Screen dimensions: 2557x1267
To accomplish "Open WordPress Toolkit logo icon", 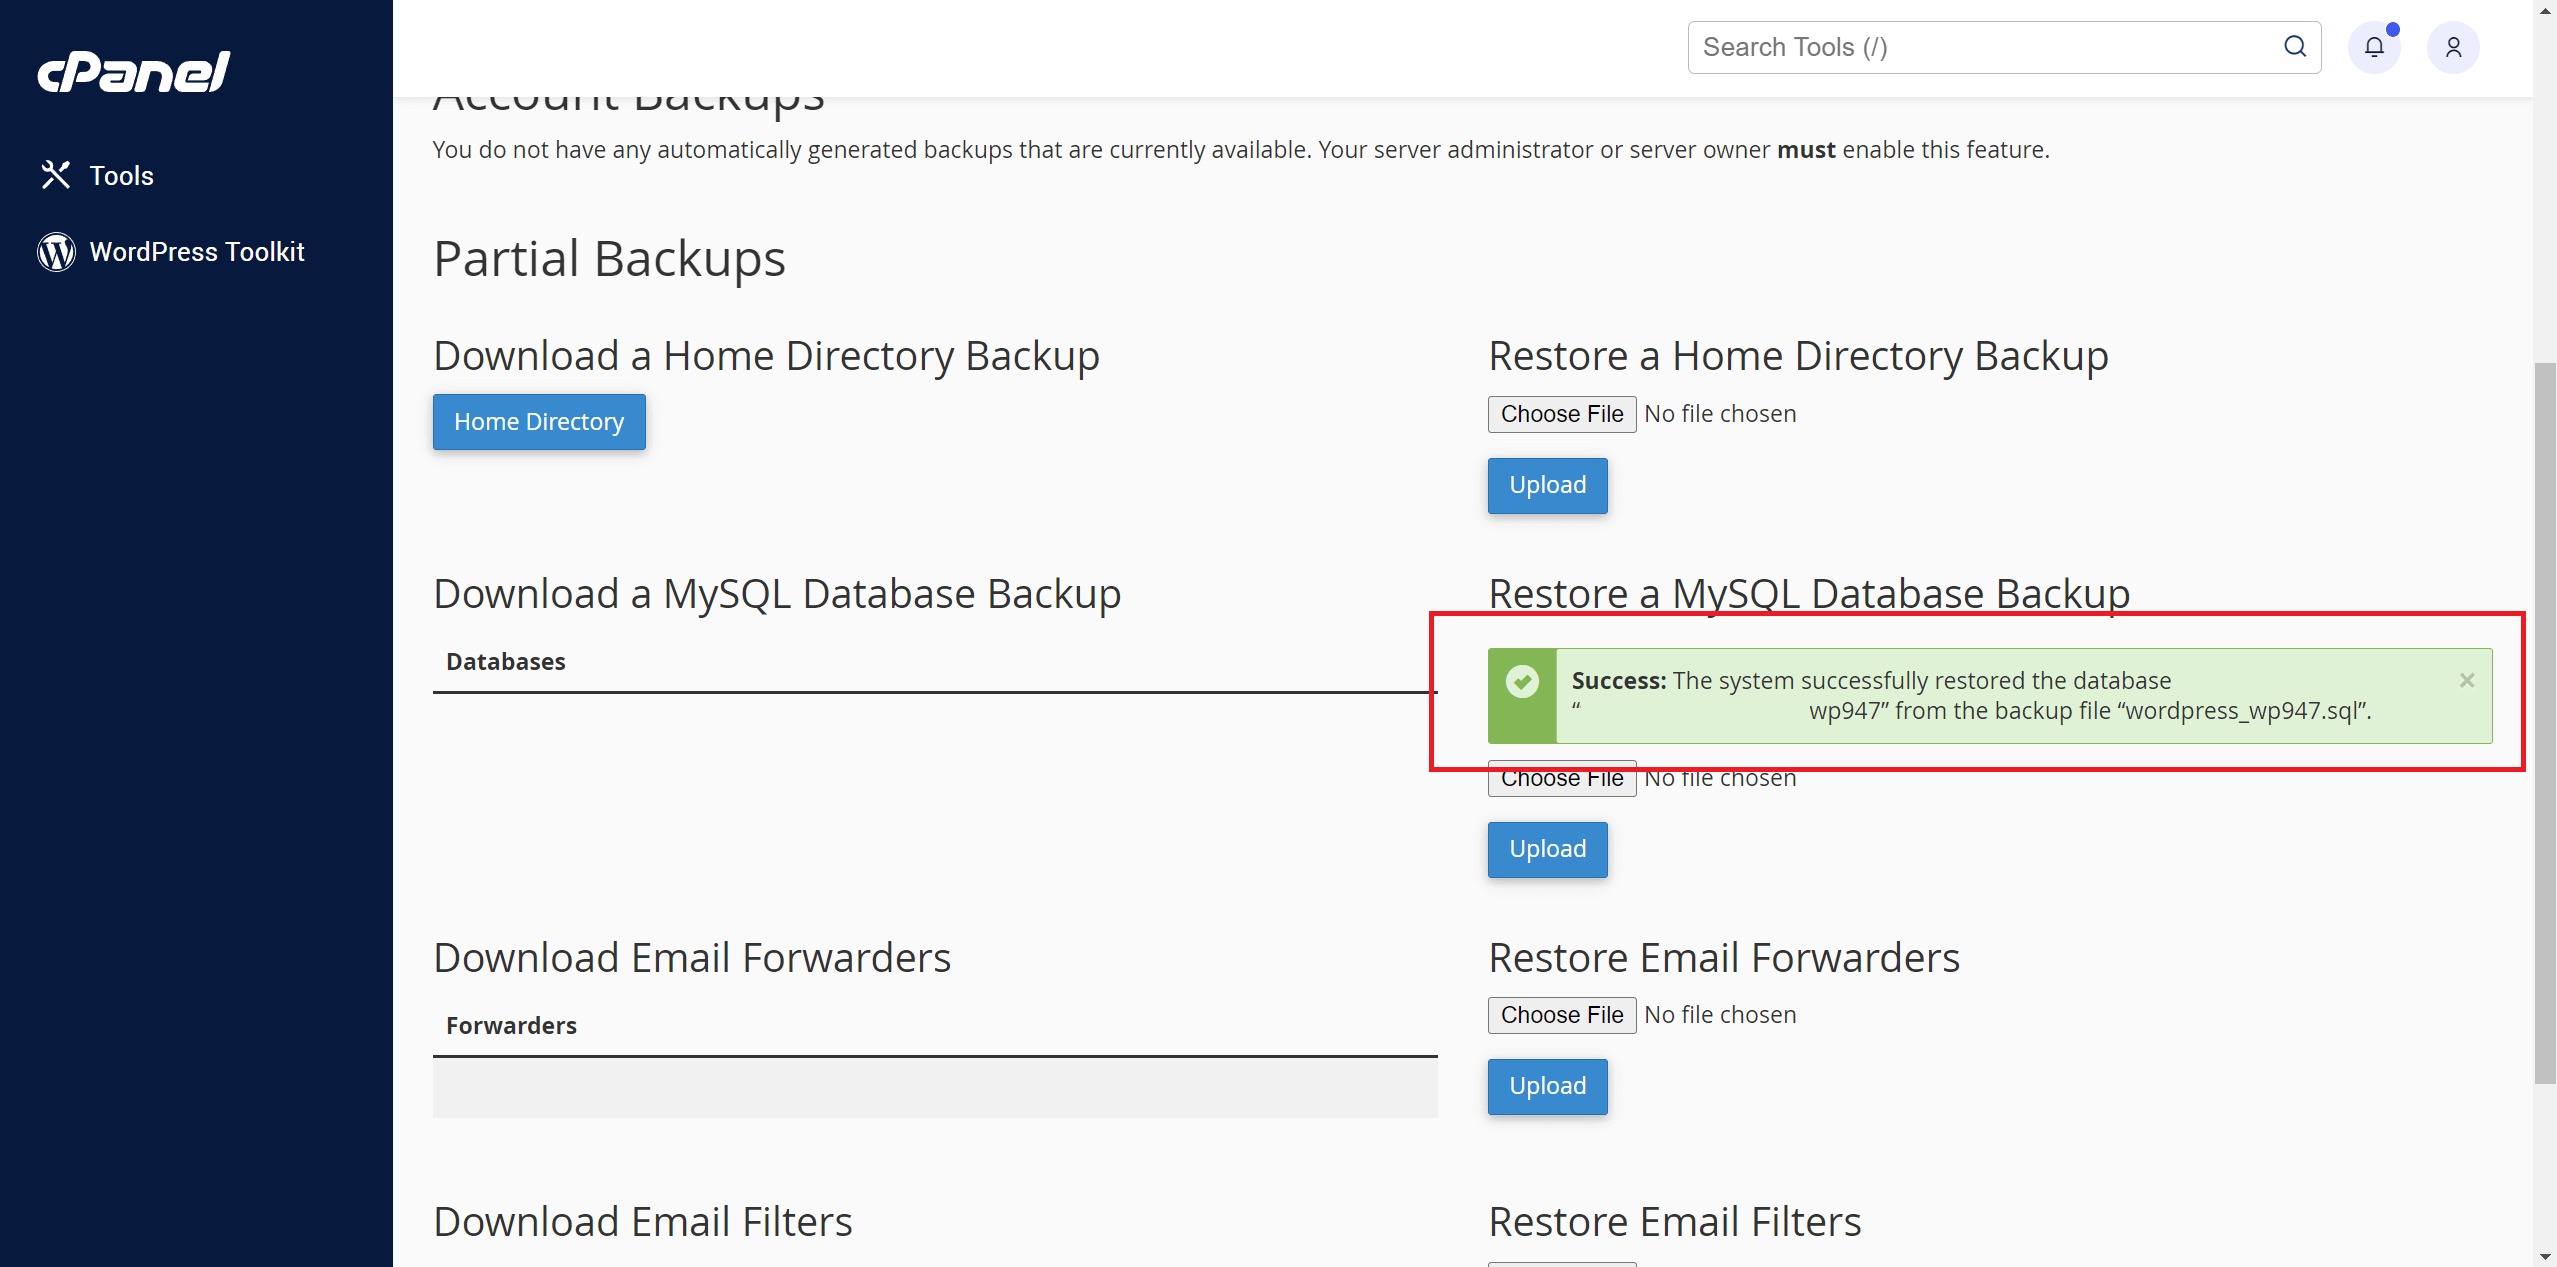I will (x=56, y=252).
